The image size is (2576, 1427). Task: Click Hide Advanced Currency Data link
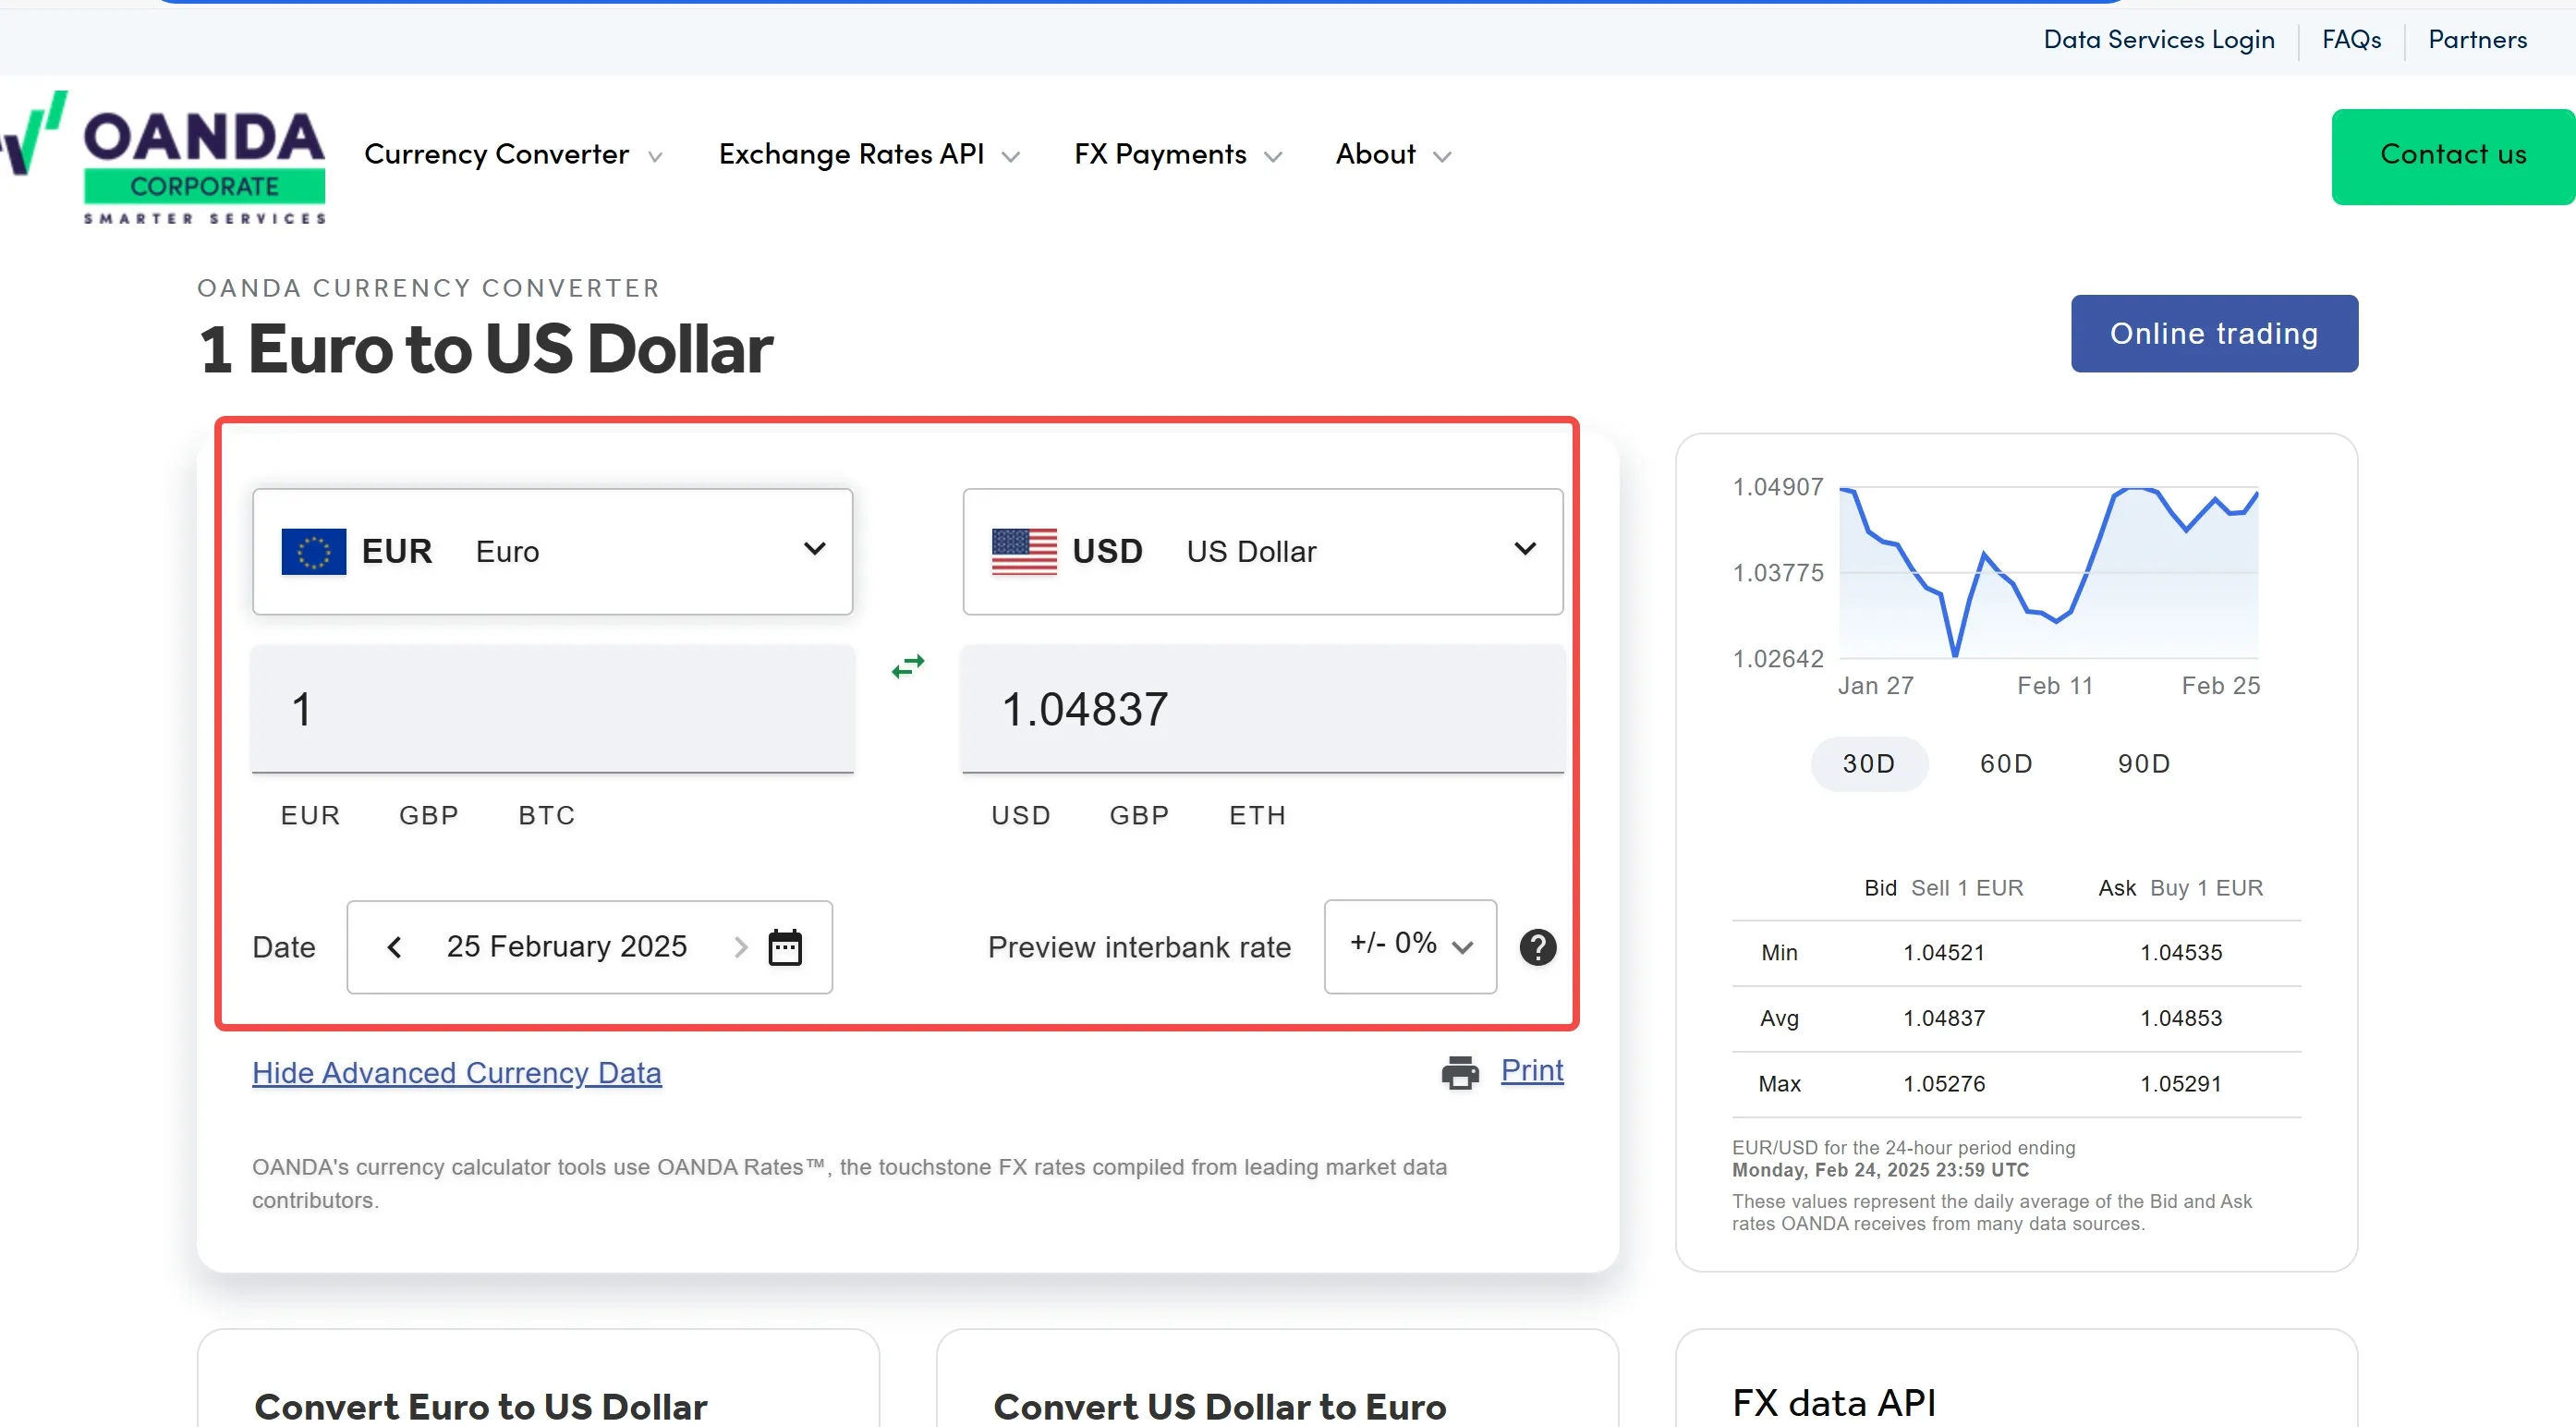457,1072
